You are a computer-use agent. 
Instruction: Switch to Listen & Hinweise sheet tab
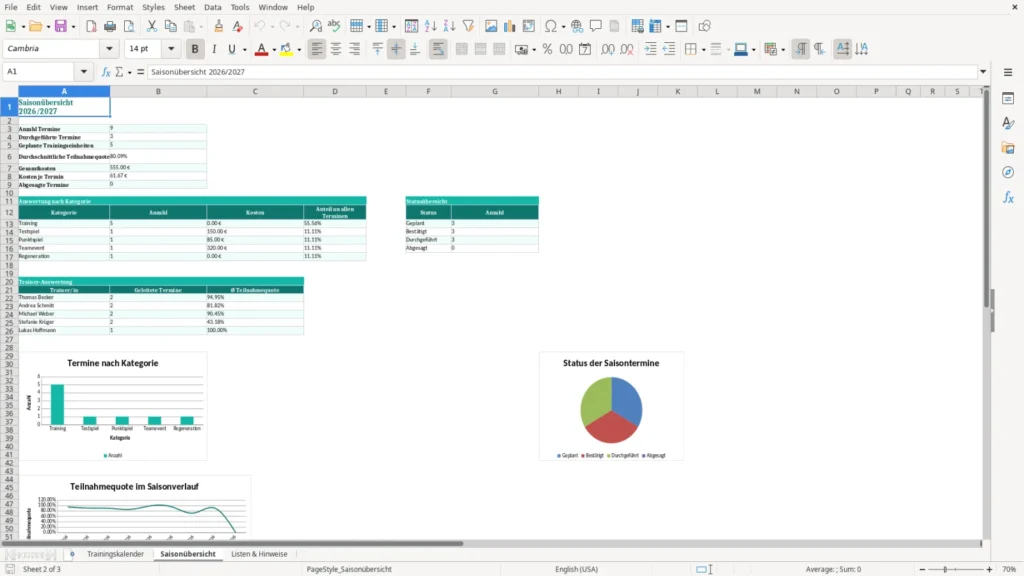(x=259, y=554)
